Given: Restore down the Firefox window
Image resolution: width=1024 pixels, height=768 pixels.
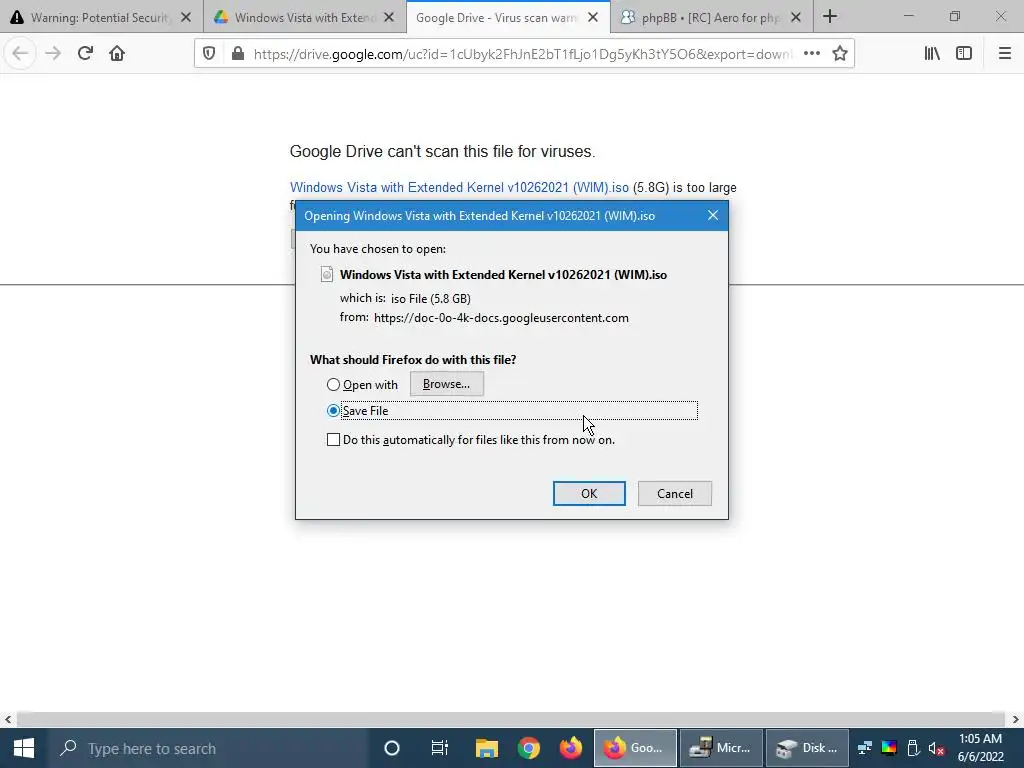Looking at the screenshot, I should (x=955, y=16).
